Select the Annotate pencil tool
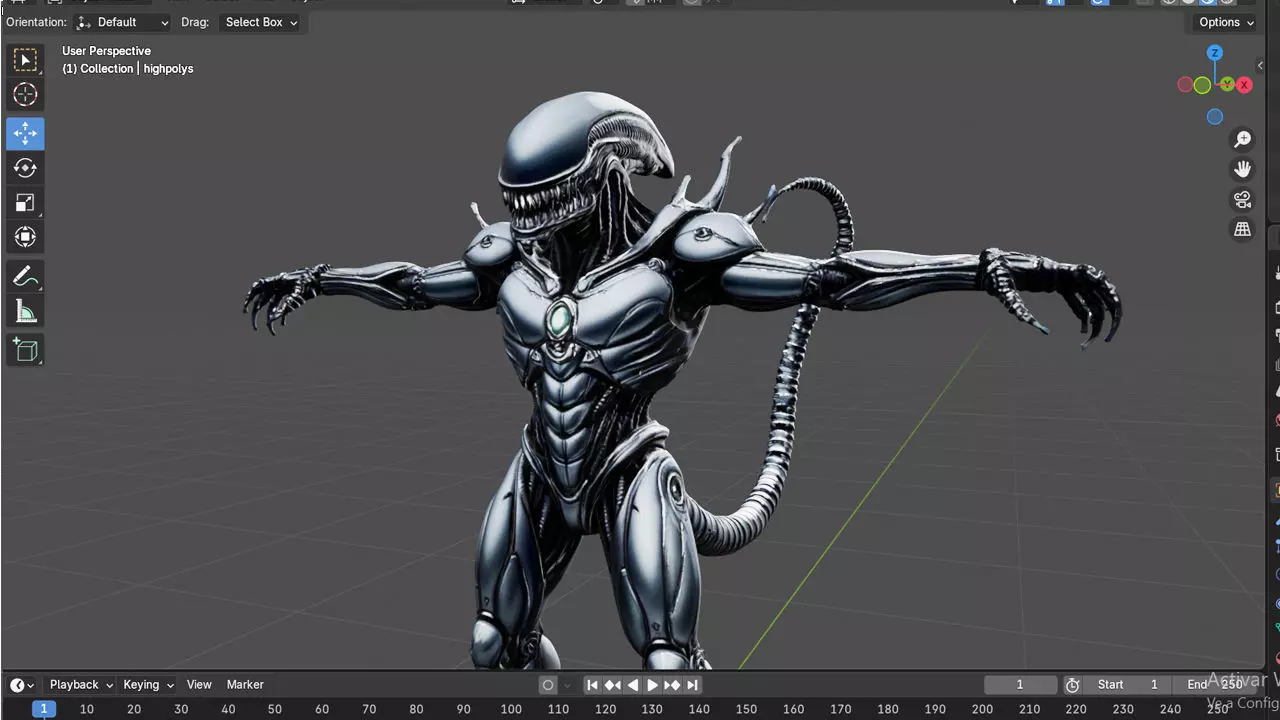This screenshot has height=720, width=1280. [x=25, y=277]
